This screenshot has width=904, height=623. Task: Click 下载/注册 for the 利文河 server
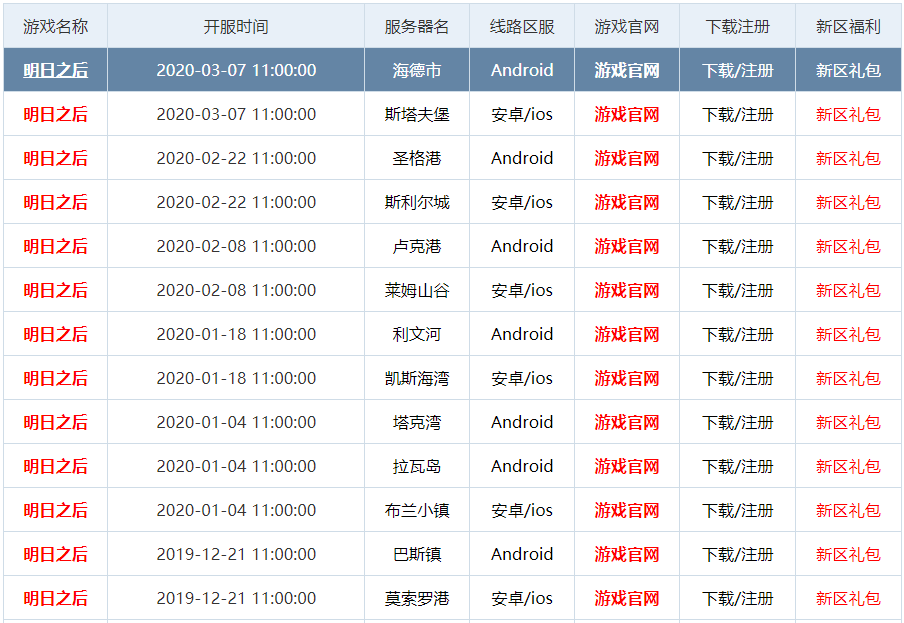click(x=737, y=334)
